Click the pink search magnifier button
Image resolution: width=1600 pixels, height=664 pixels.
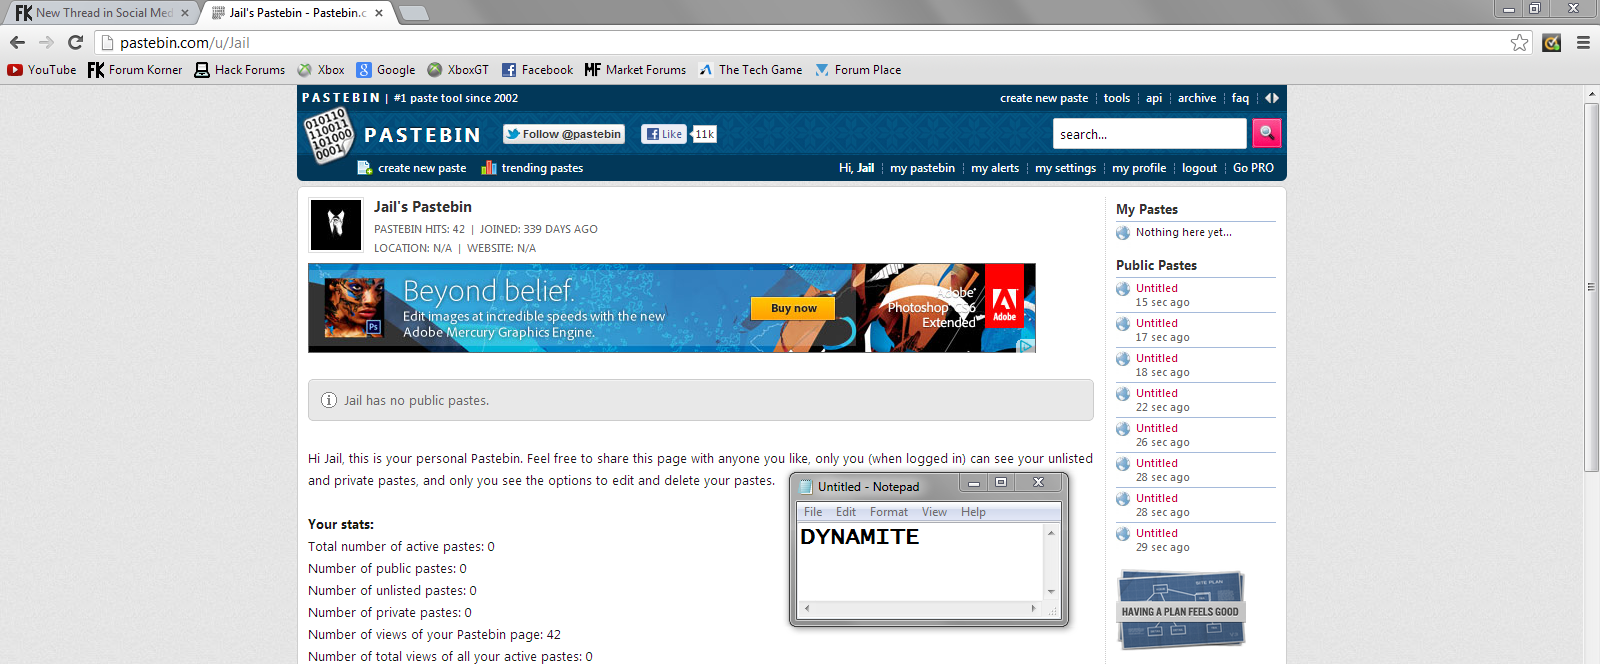point(1266,133)
